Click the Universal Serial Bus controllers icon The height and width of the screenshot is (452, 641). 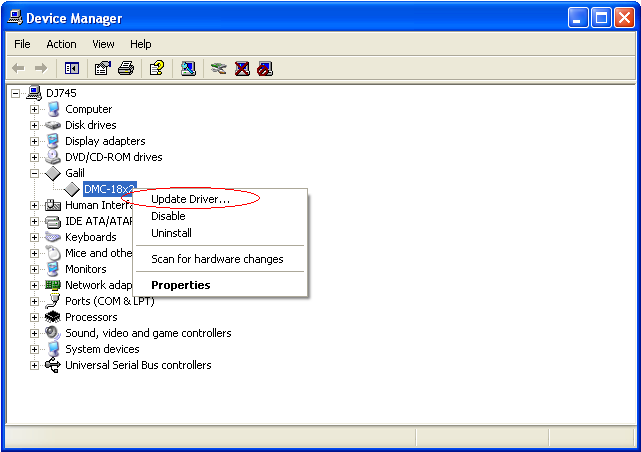coord(53,365)
